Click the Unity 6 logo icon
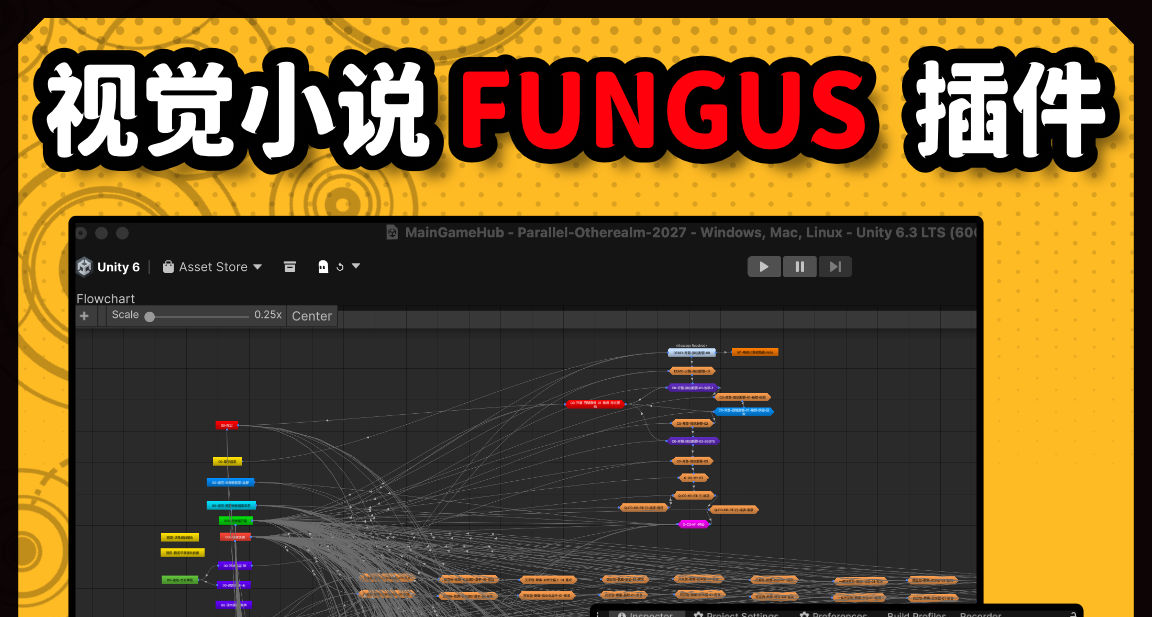The image size is (1152, 617). point(84,267)
